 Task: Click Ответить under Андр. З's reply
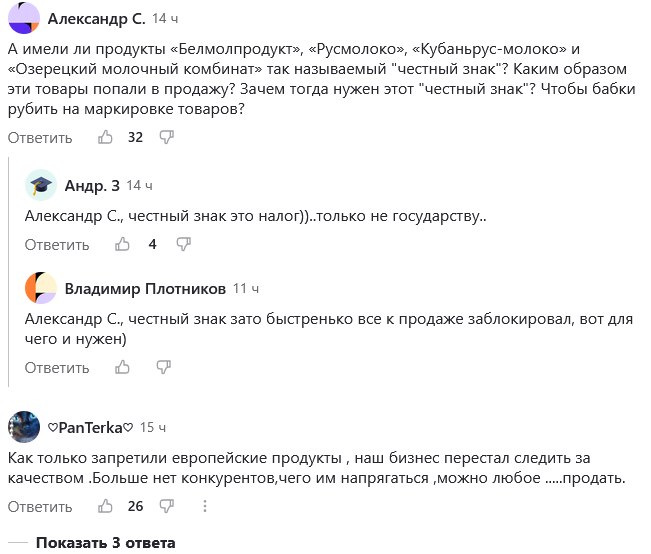[x=57, y=244]
